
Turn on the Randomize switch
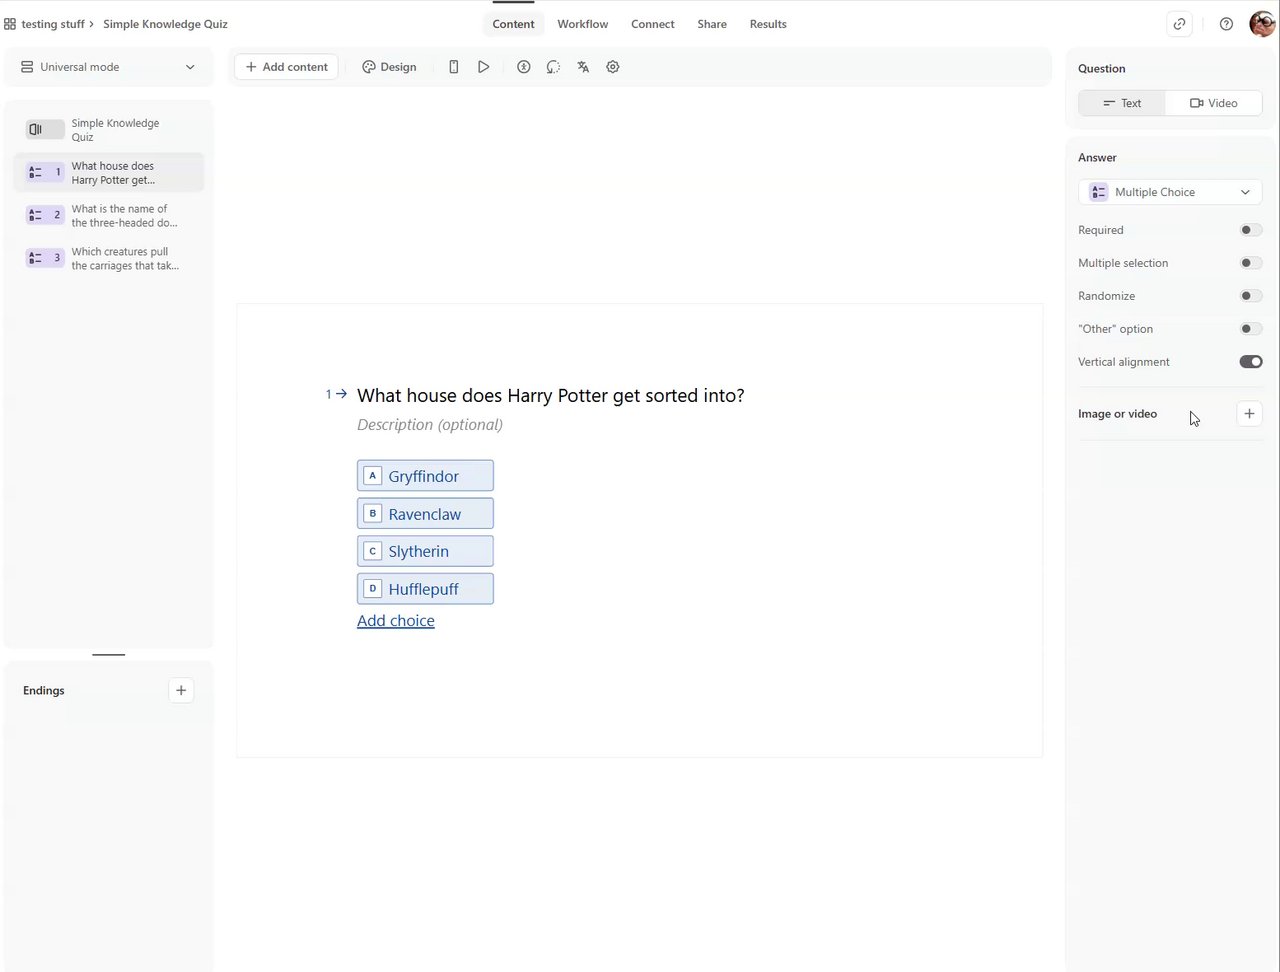coord(1250,296)
